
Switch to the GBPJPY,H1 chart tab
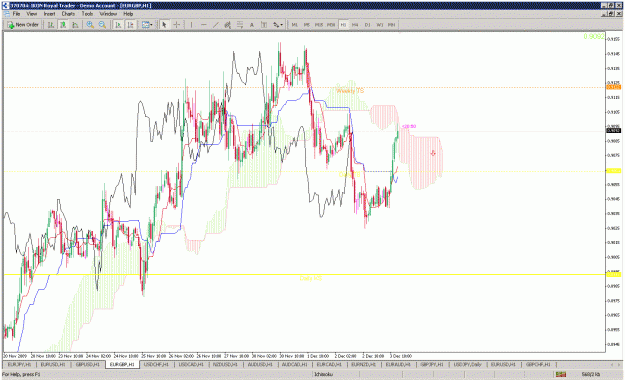pos(432,364)
